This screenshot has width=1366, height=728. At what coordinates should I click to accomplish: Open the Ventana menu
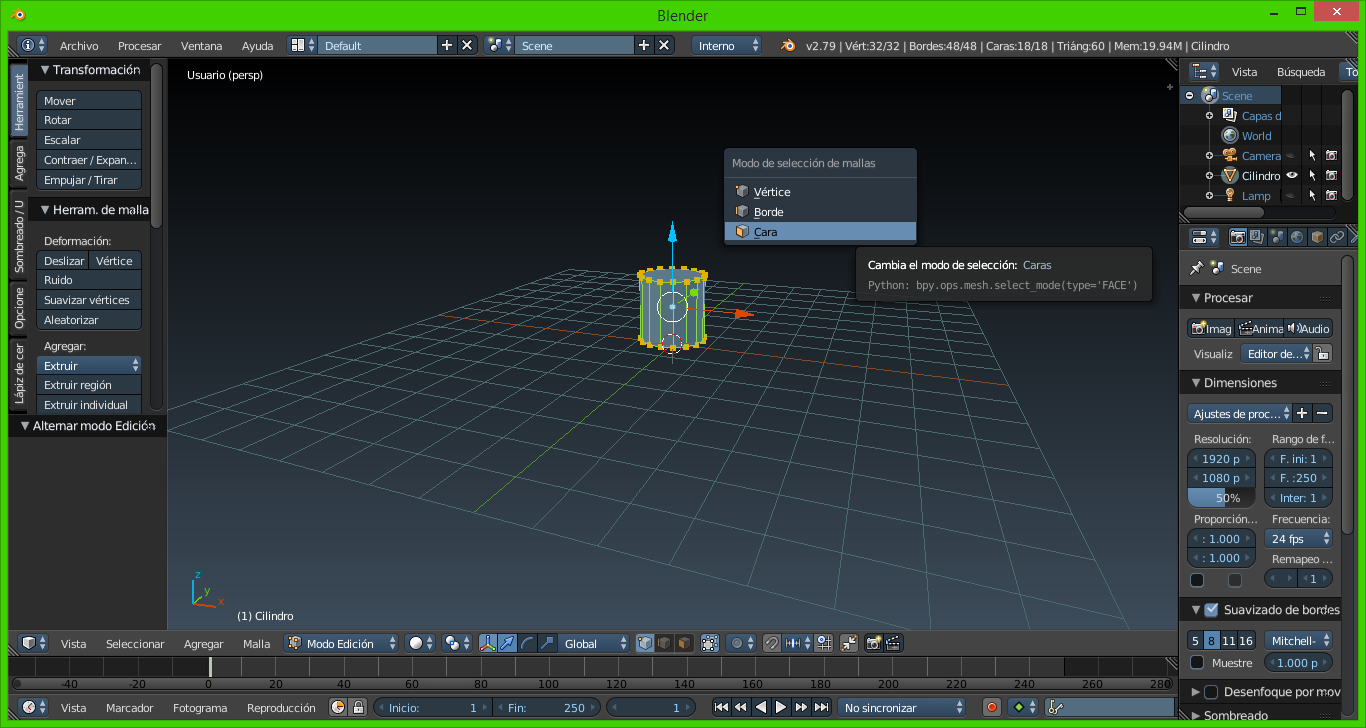pyautogui.click(x=201, y=46)
